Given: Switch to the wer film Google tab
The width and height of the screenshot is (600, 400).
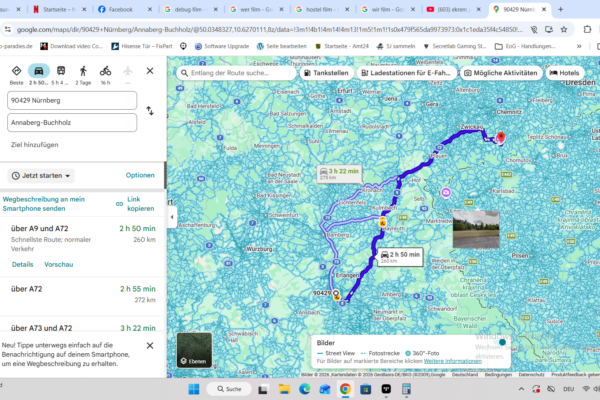Looking at the screenshot, I should coord(256,10).
